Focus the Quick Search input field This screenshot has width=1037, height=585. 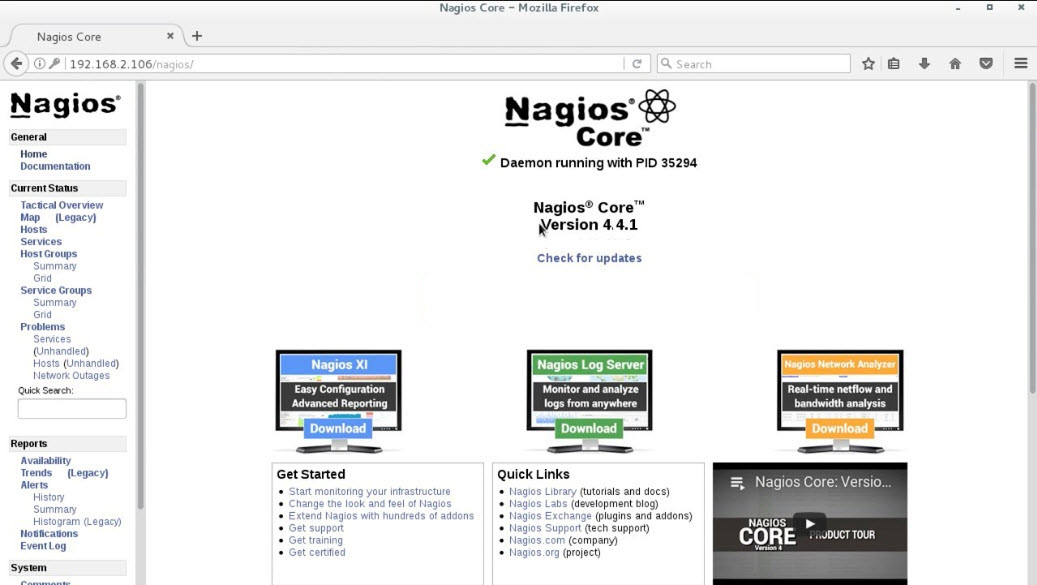pyautogui.click(x=72, y=409)
